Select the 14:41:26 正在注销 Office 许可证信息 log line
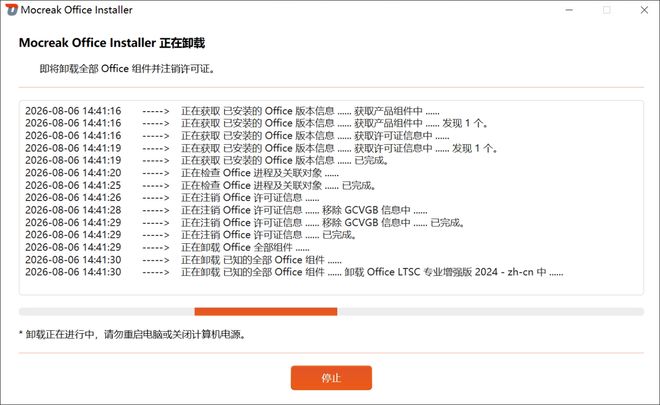The image size is (660, 405). click(x=172, y=197)
